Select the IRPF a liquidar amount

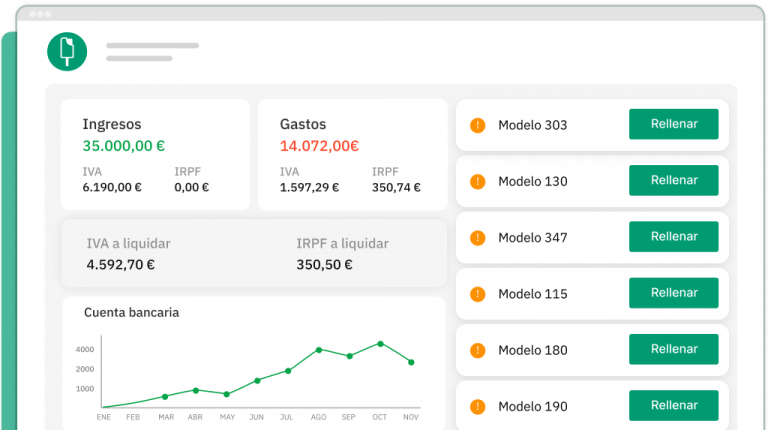coord(324,265)
